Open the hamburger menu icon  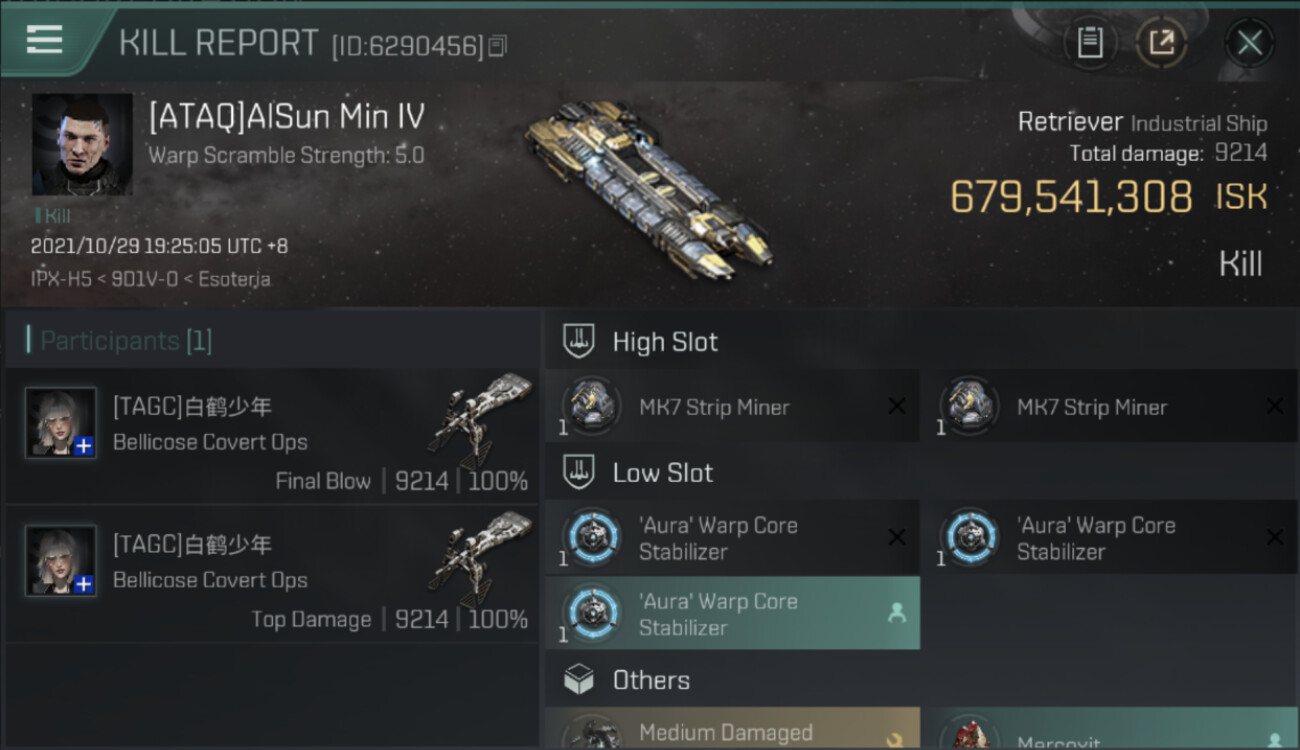(45, 40)
